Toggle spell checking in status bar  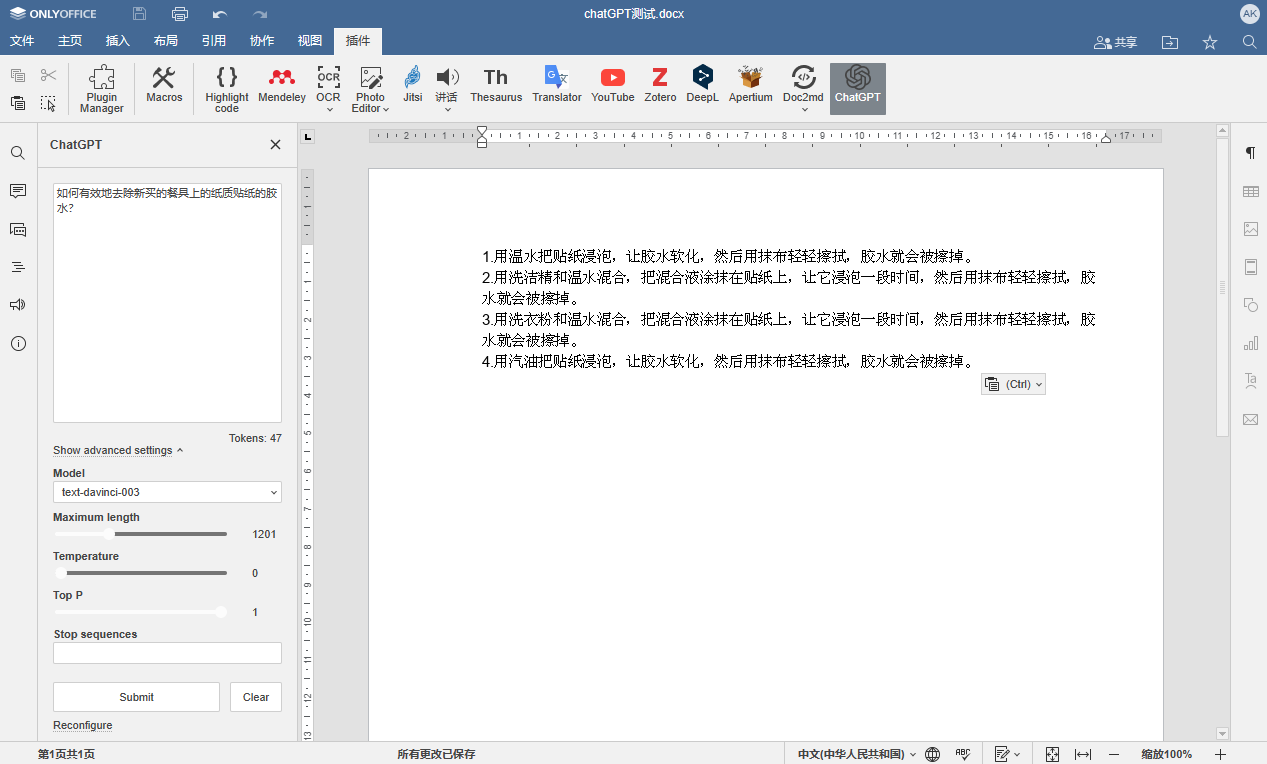tap(963, 754)
